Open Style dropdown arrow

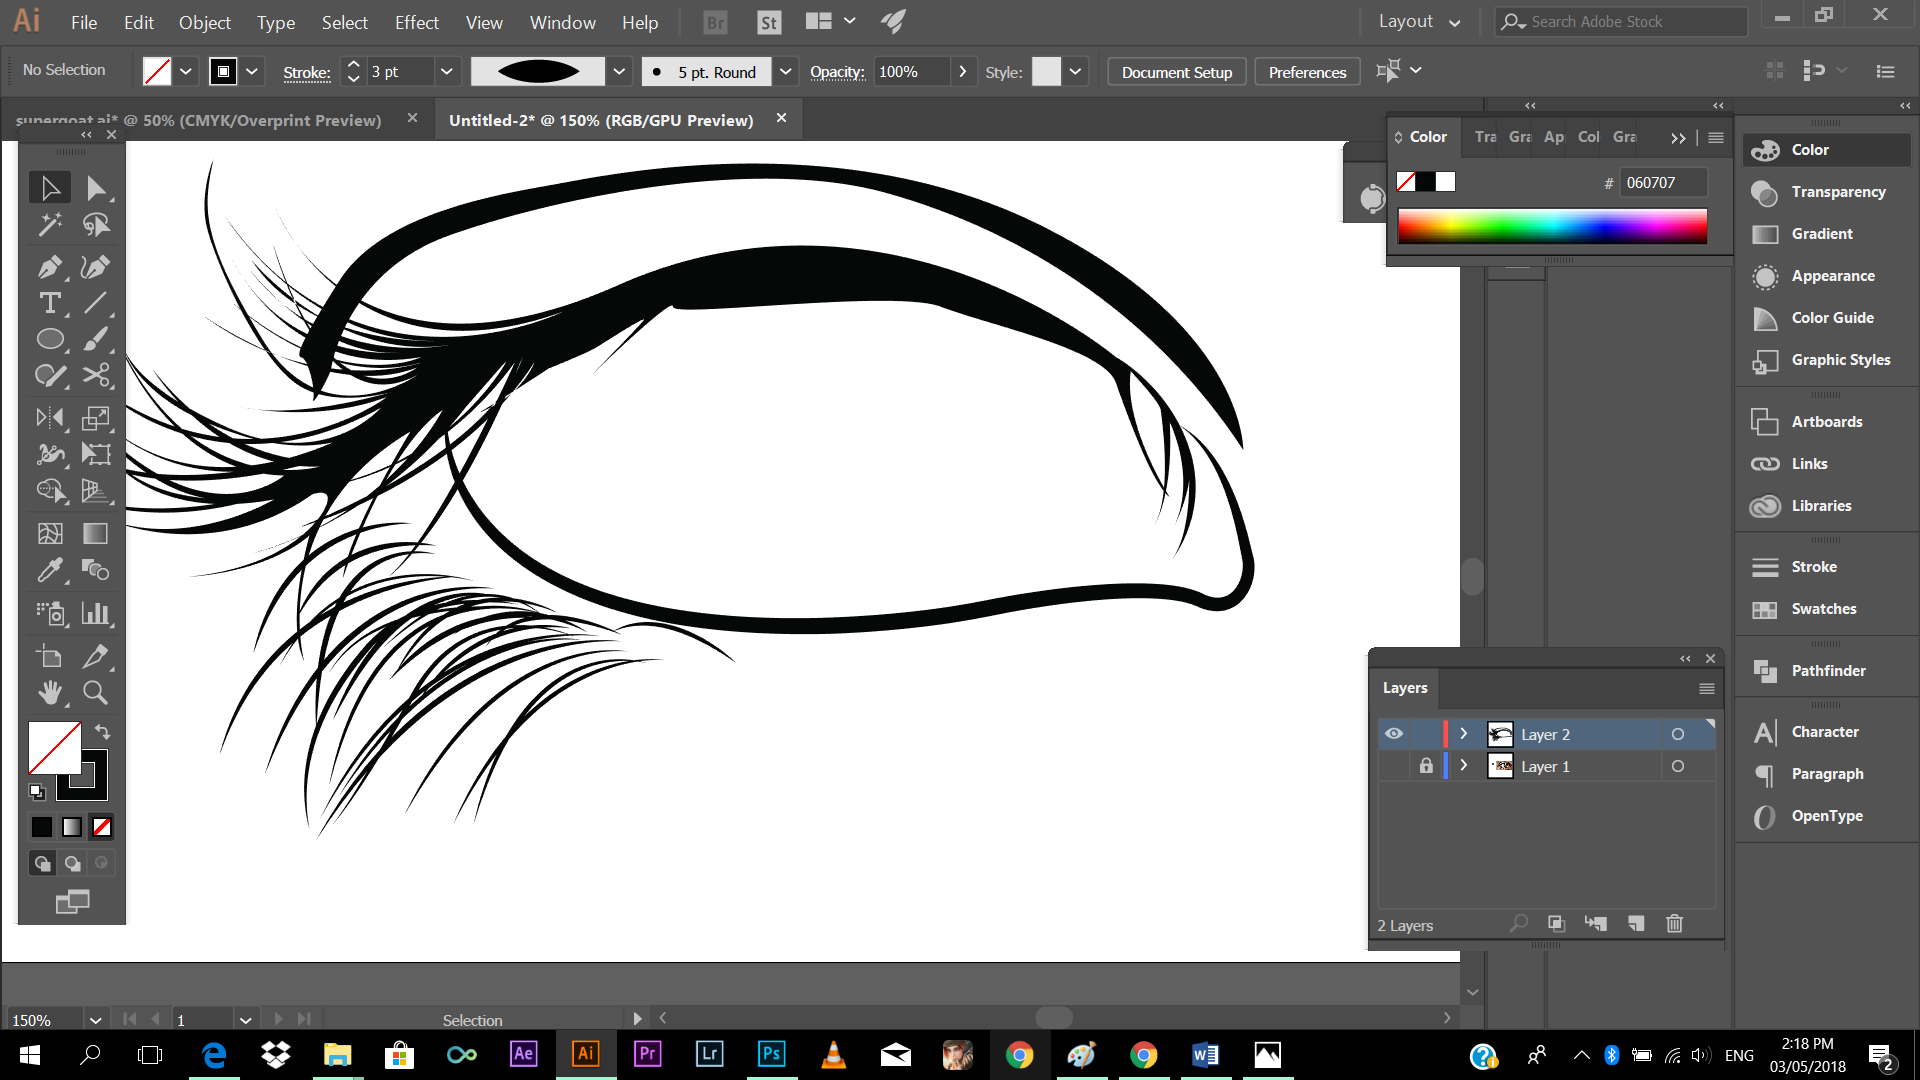pyautogui.click(x=1075, y=71)
